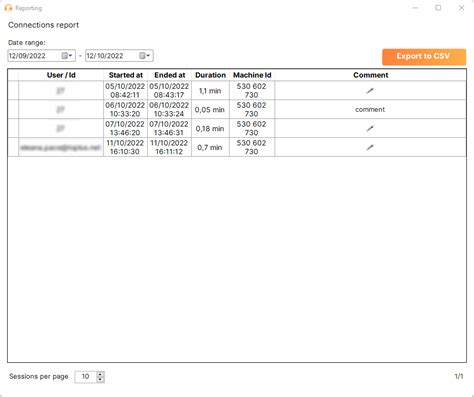Image resolution: width=474 pixels, height=397 pixels.
Task: Sort by the User / Id column header
Action: coord(61,75)
